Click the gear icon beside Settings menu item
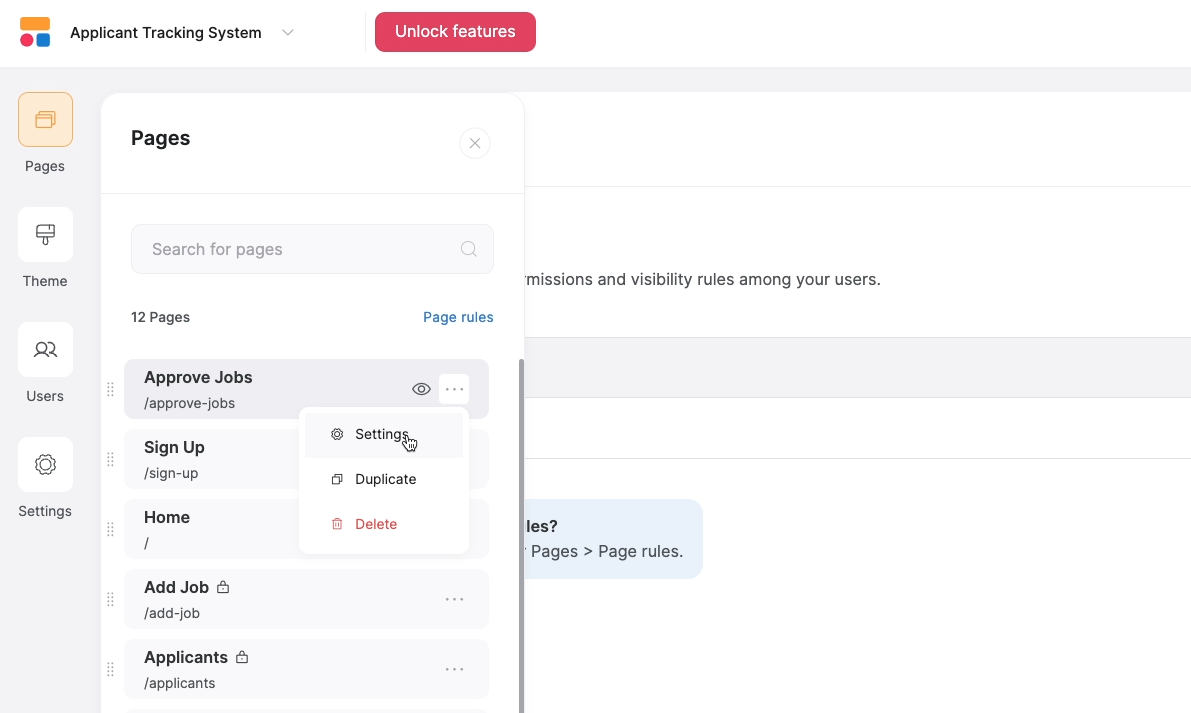Viewport: 1191px width, 713px height. point(337,434)
